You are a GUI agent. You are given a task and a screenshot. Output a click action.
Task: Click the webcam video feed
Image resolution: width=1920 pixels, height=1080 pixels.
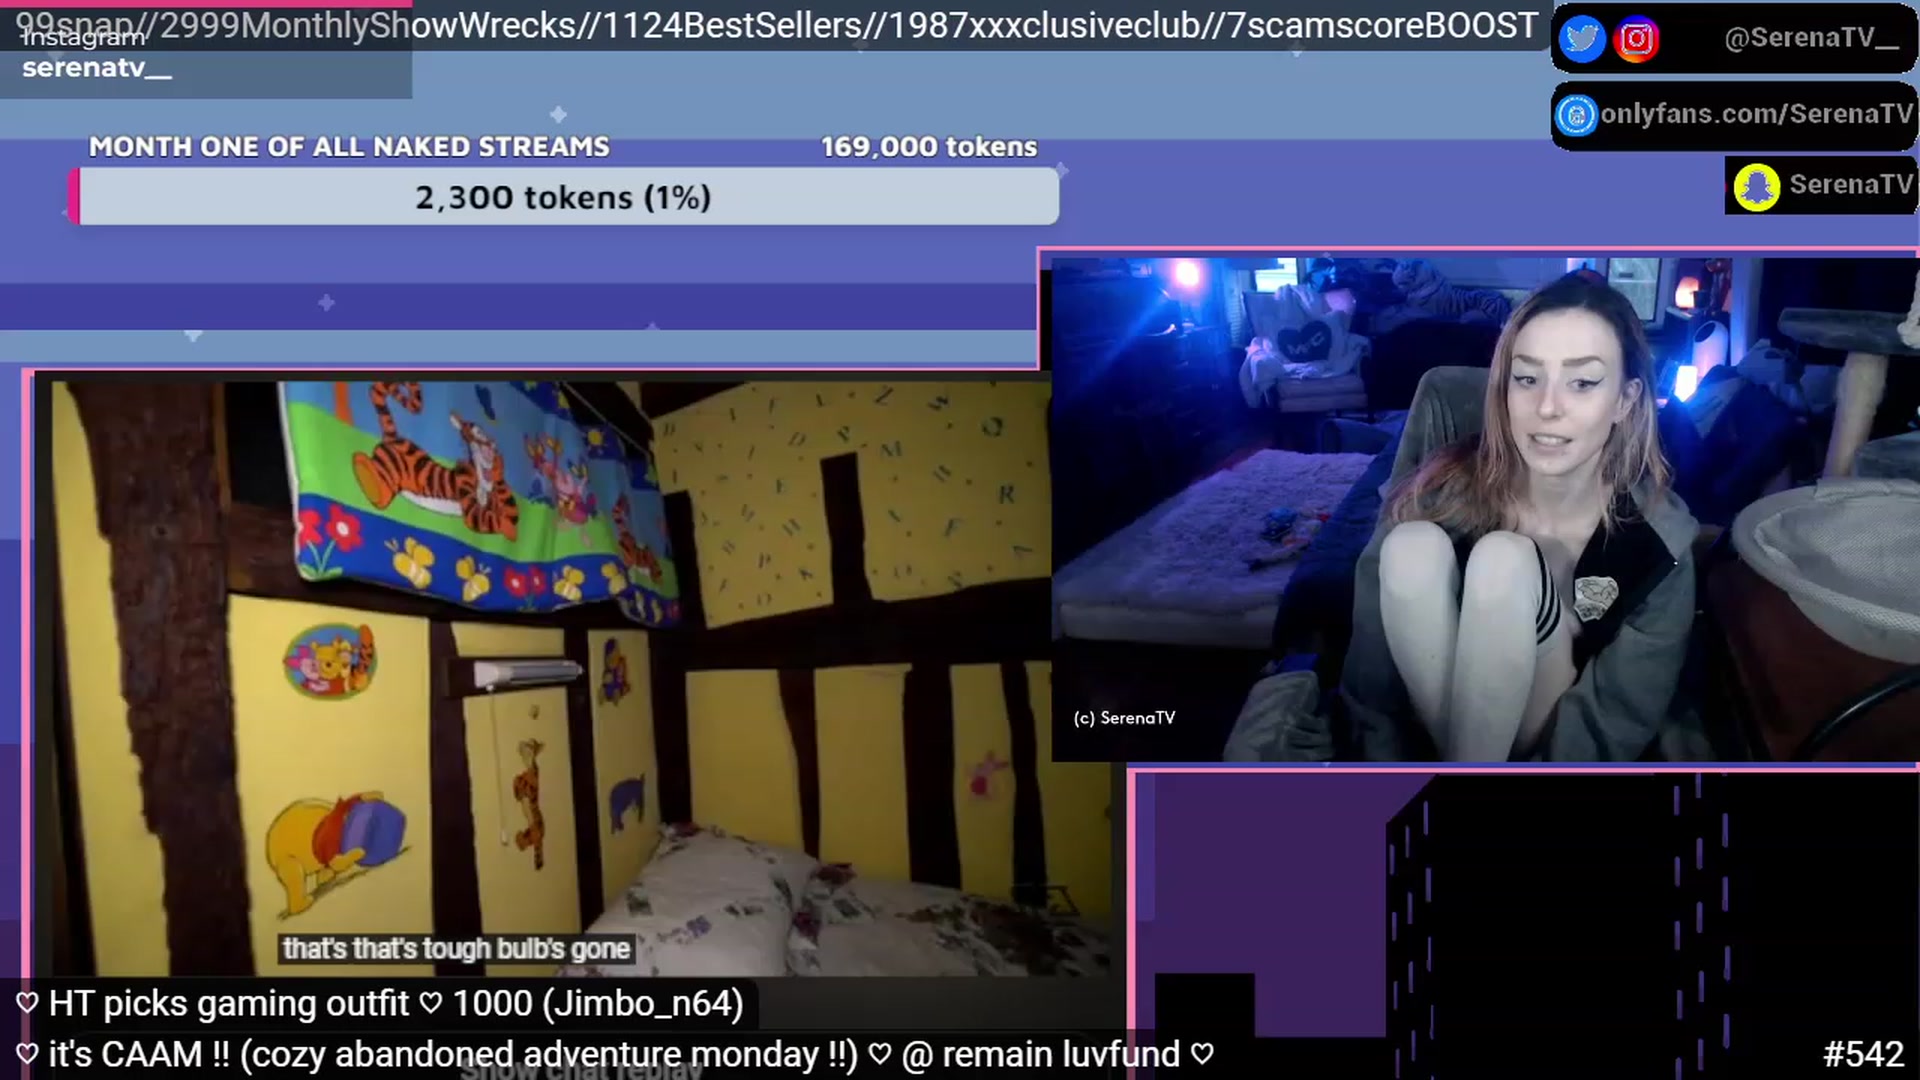pos(1484,509)
